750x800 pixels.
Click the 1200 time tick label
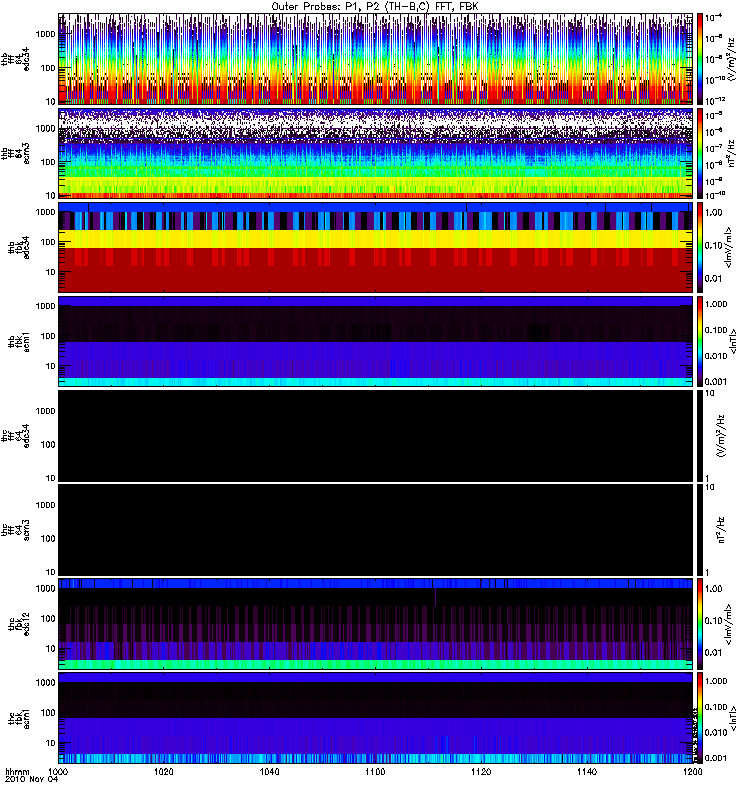[692, 771]
